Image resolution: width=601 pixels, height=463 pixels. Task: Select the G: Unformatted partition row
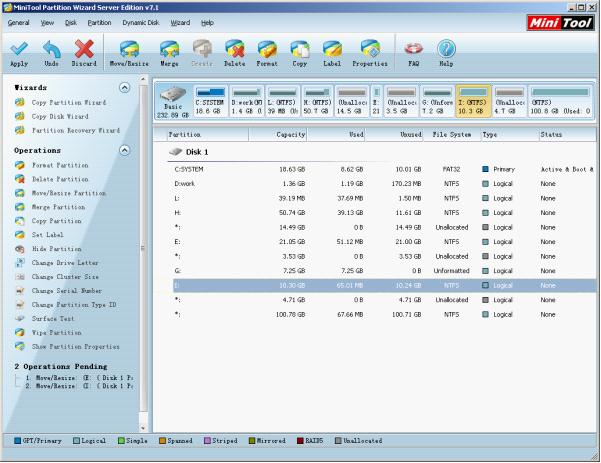(384, 271)
